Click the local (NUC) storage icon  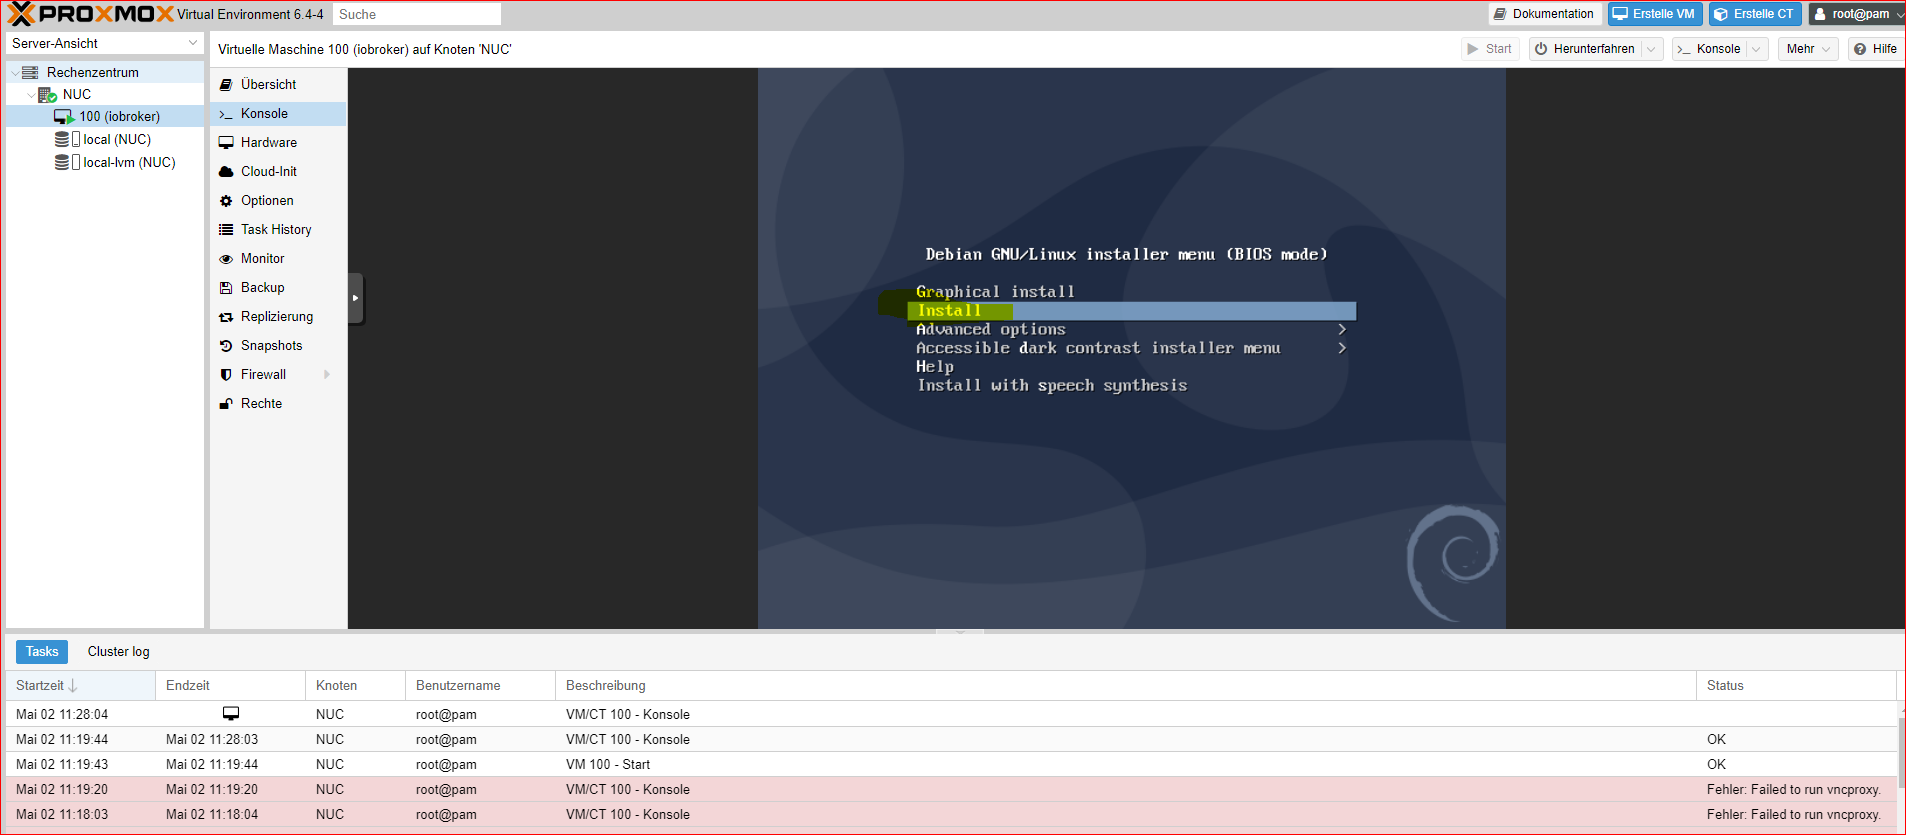click(x=67, y=140)
